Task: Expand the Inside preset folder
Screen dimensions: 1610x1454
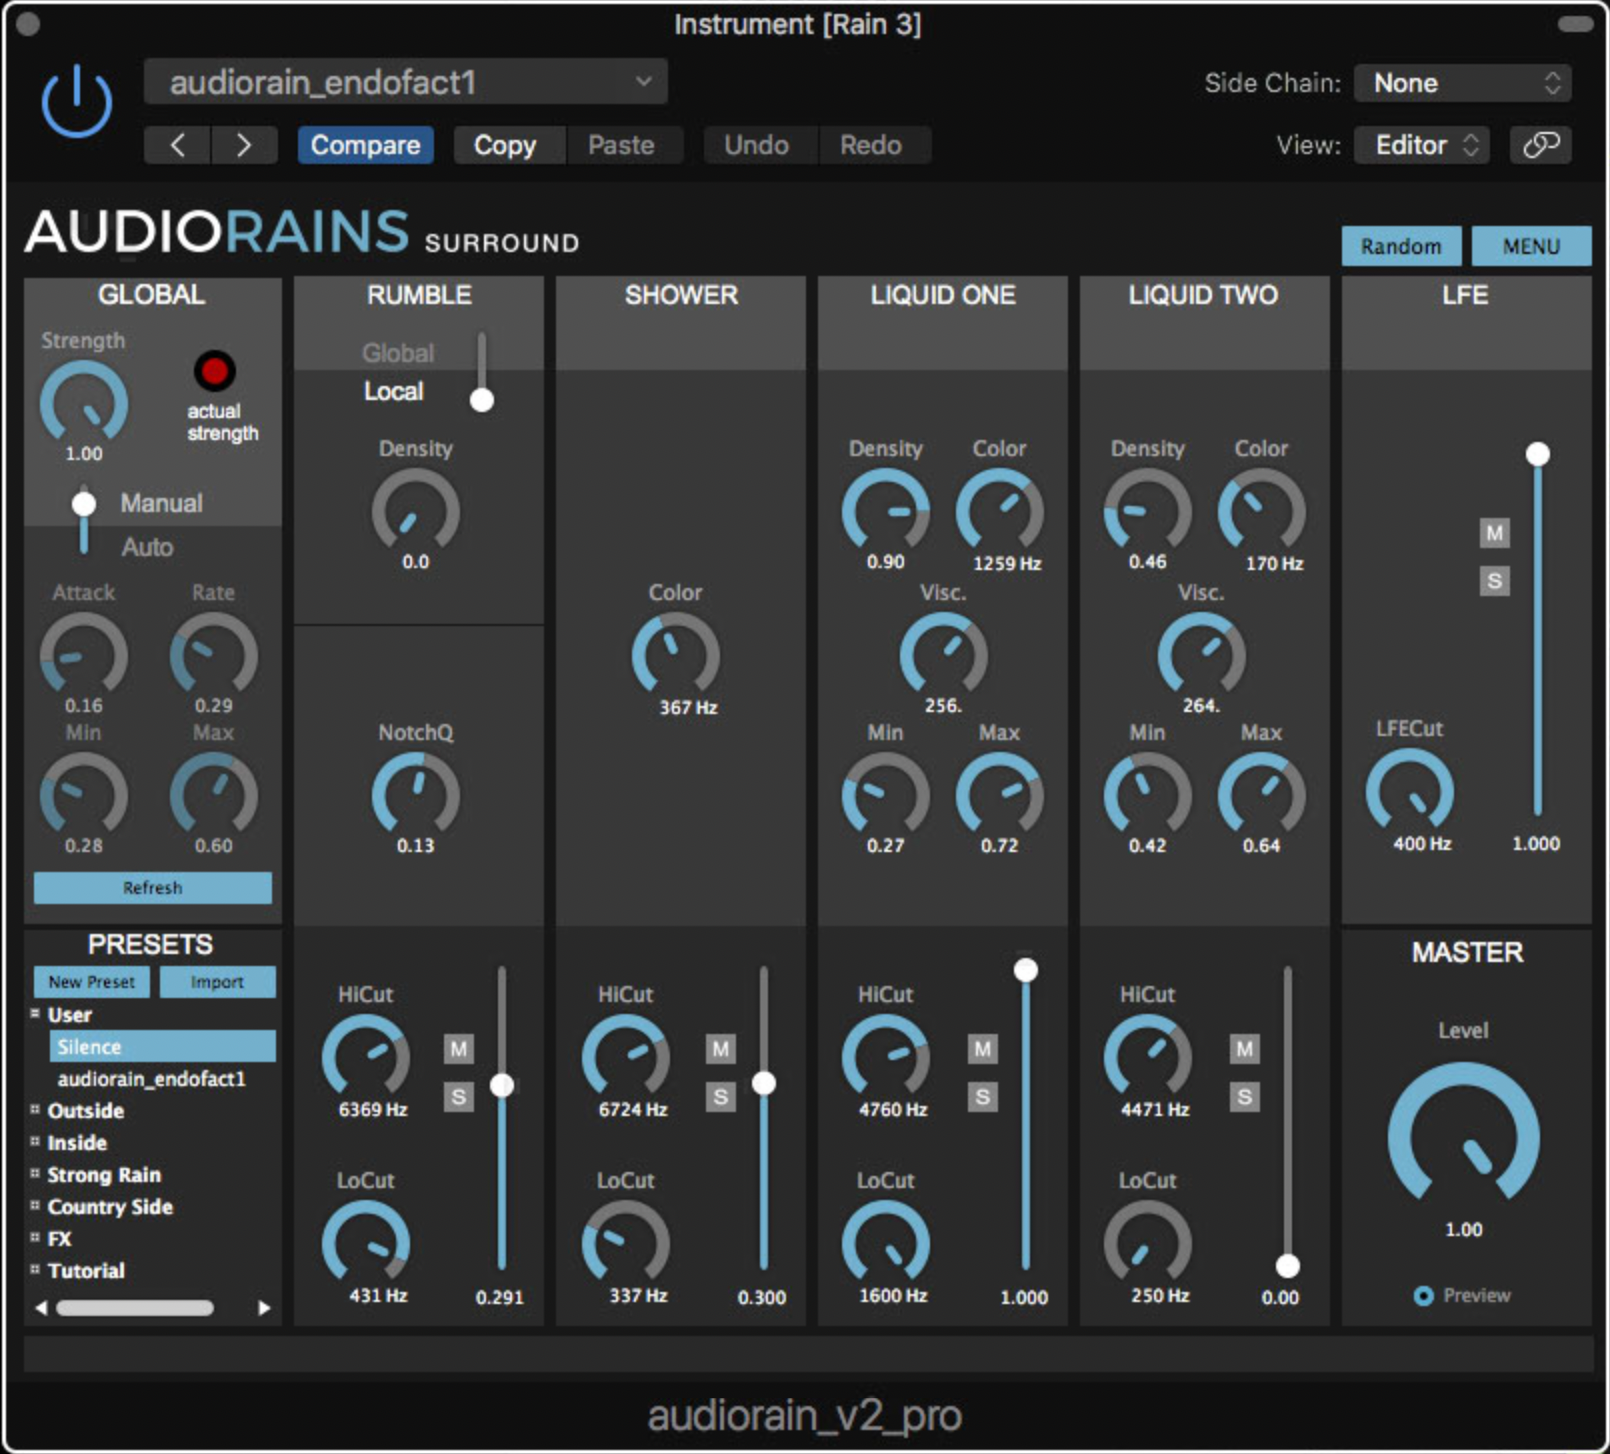Action: pyautogui.click(x=35, y=1142)
